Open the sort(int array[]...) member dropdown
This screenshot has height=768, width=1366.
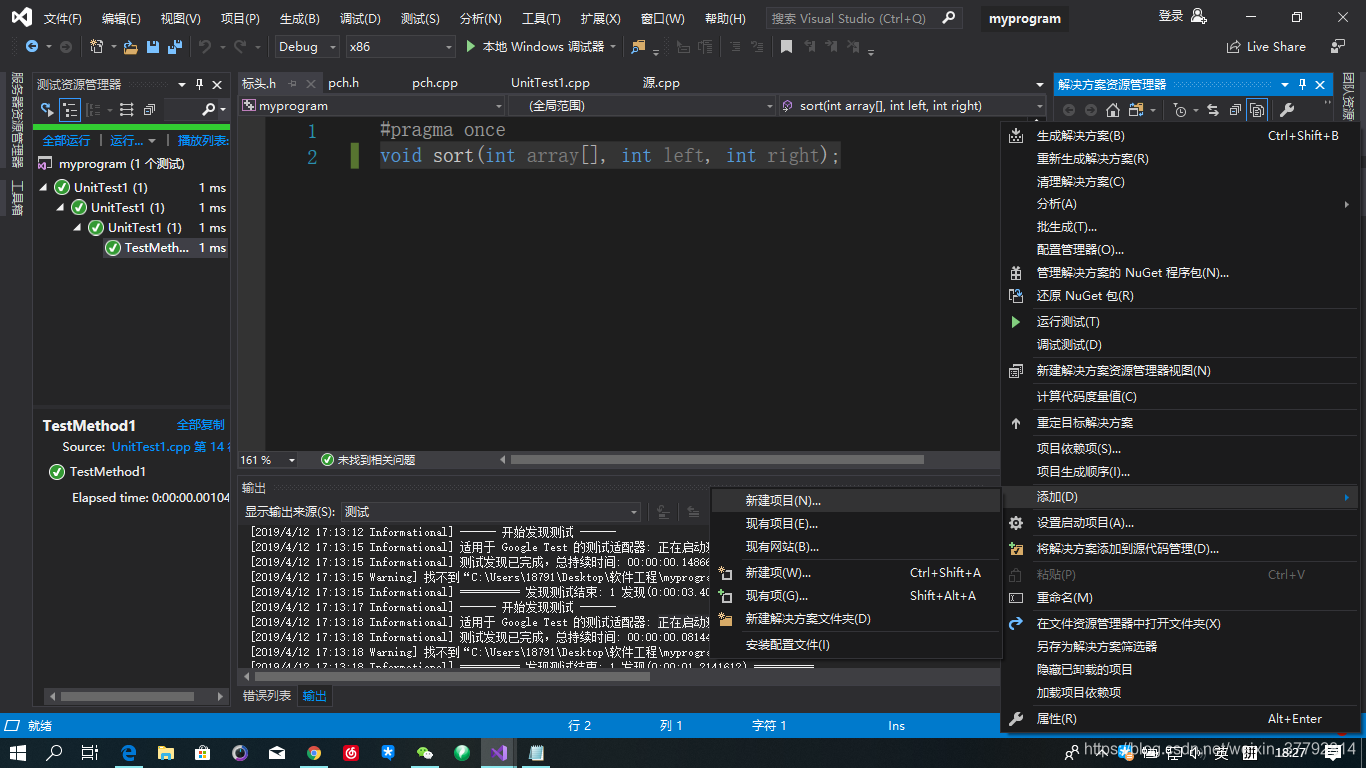[x=912, y=105]
